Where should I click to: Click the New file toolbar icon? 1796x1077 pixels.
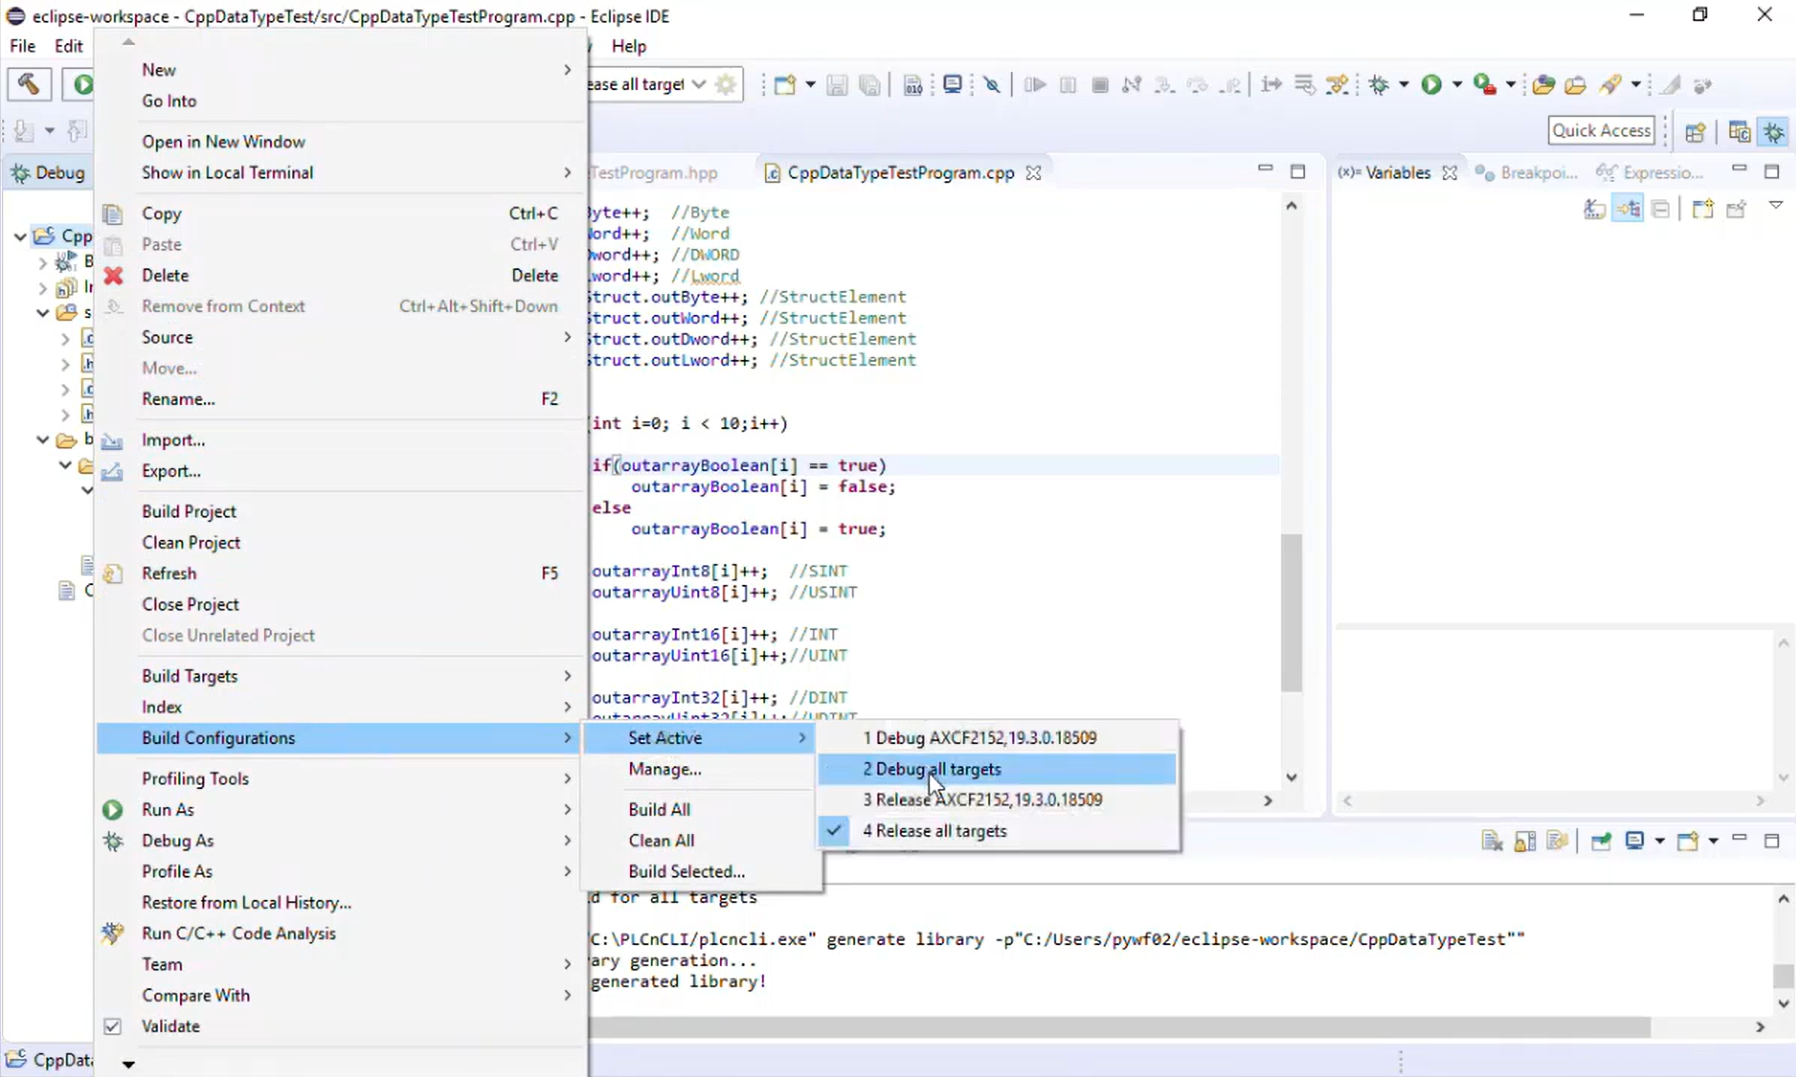[785, 85]
